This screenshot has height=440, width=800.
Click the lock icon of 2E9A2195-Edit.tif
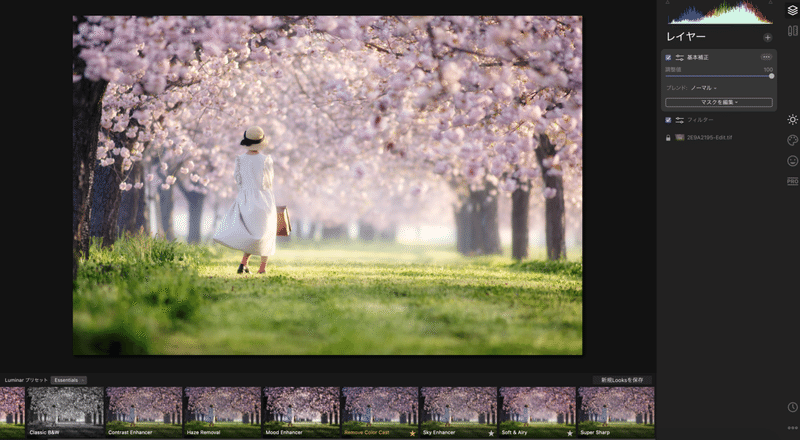coord(668,138)
